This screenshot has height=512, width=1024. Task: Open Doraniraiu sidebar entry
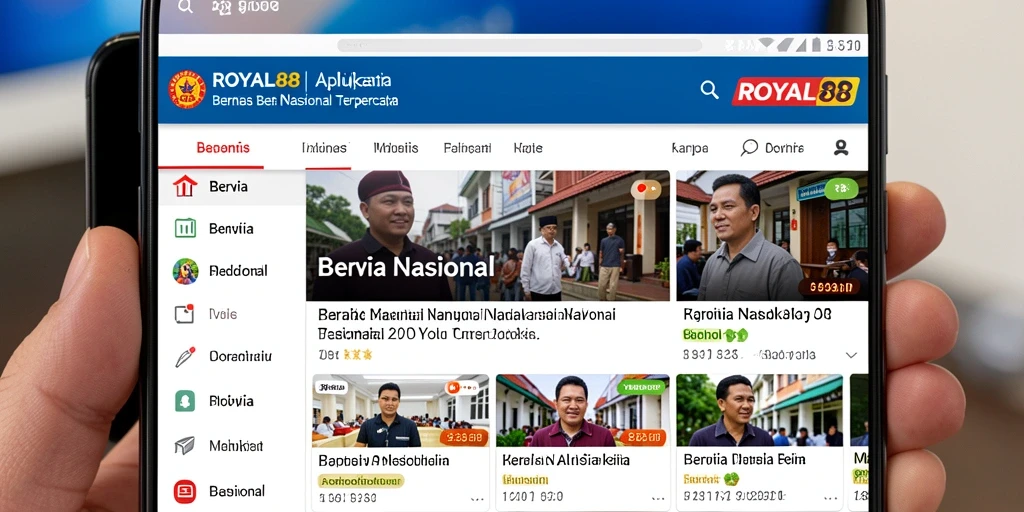[x=240, y=357]
